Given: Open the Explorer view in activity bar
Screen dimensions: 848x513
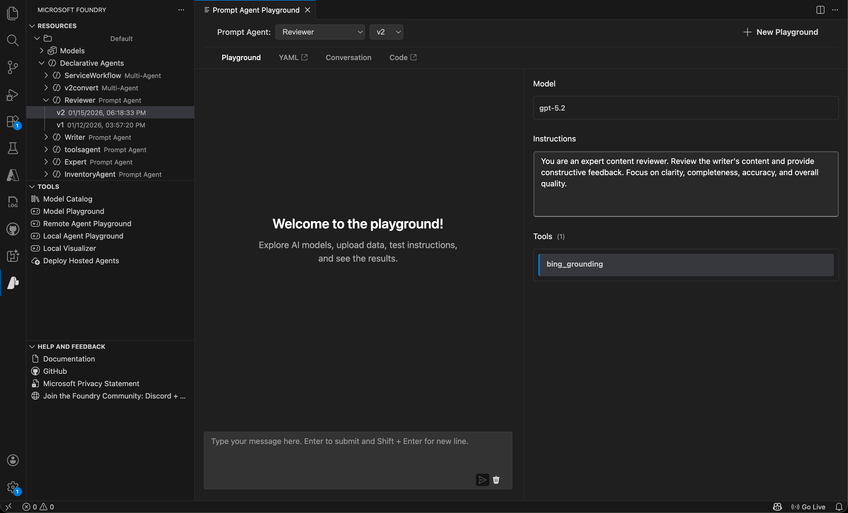Looking at the screenshot, I should point(13,14).
